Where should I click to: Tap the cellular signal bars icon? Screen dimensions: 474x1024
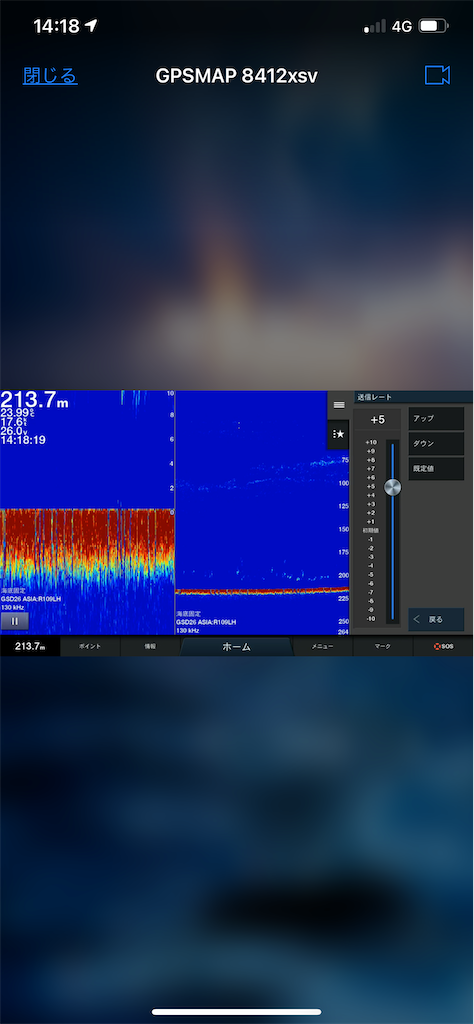coord(375,27)
